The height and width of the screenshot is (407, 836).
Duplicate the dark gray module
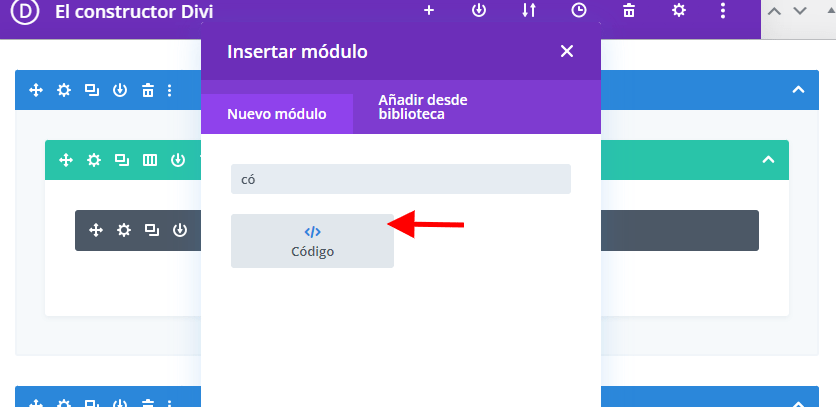[152, 230]
